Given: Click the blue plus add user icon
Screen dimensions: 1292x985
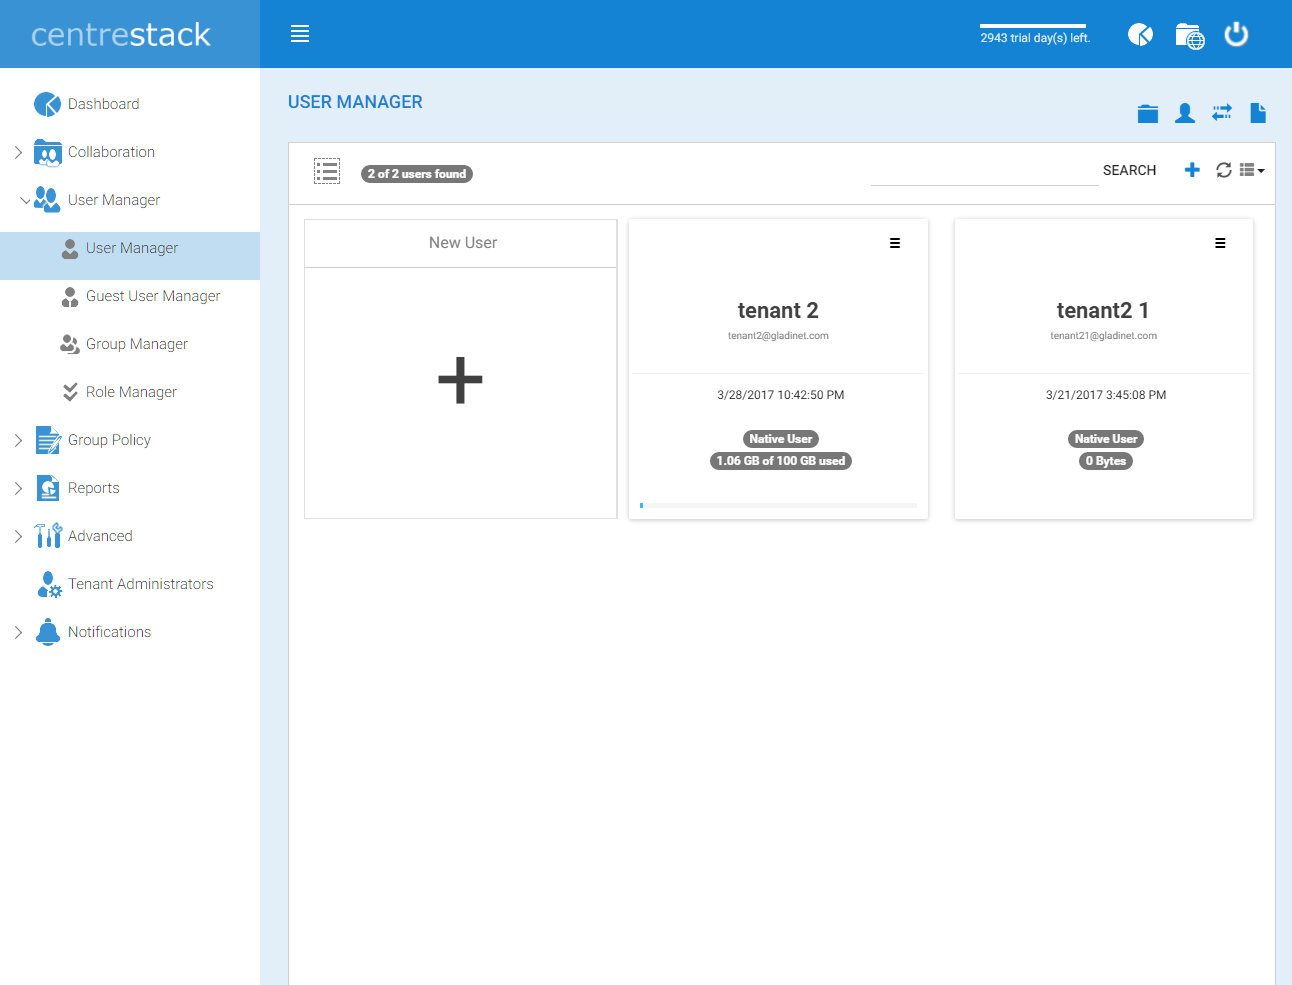Looking at the screenshot, I should pos(1192,170).
